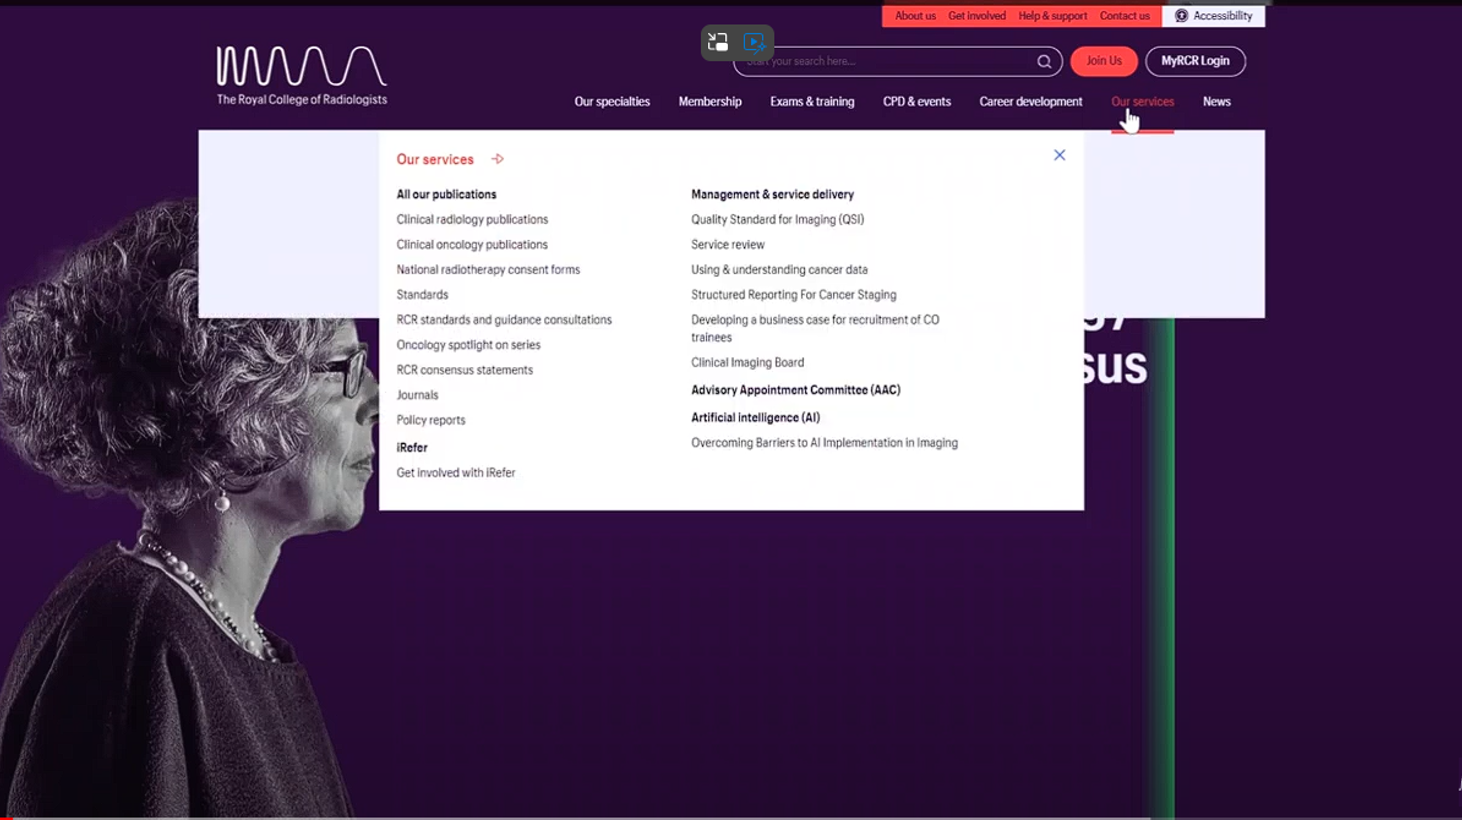
Task: Open the iRefer heading link
Action: point(412,448)
